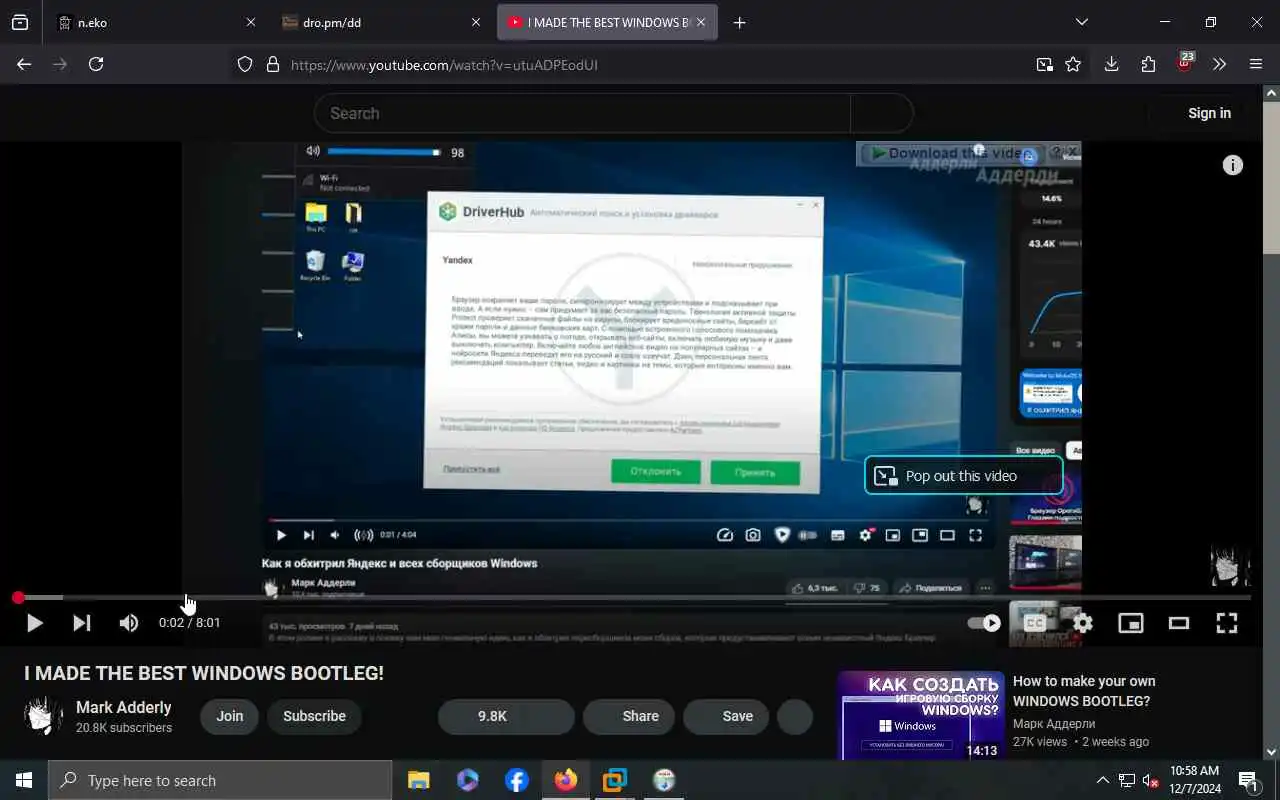
Task: Open the extension badge showing 23
Action: pos(1185,62)
